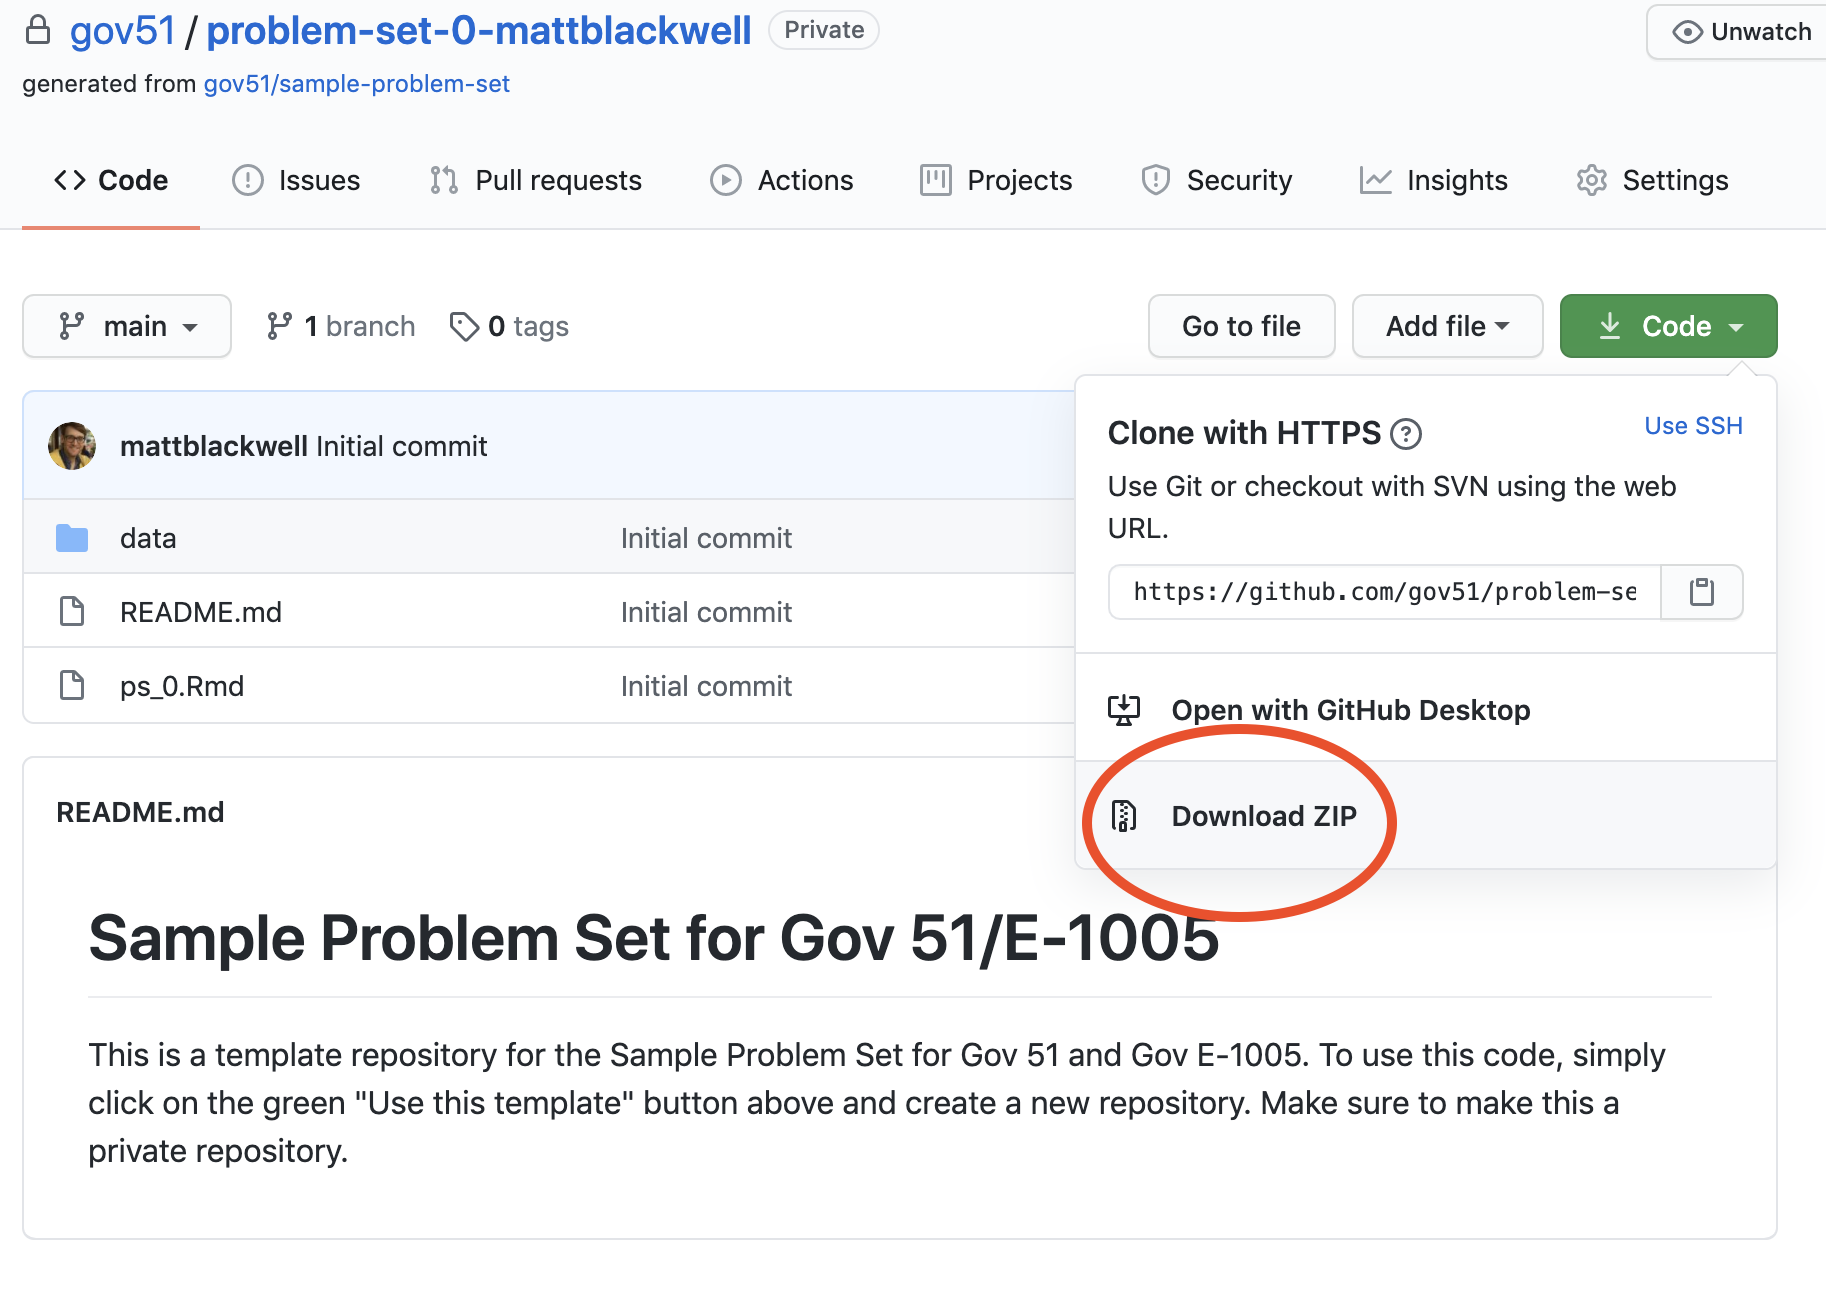Click branch icon beside 1 branch
The height and width of the screenshot is (1290, 1826).
[x=279, y=326]
